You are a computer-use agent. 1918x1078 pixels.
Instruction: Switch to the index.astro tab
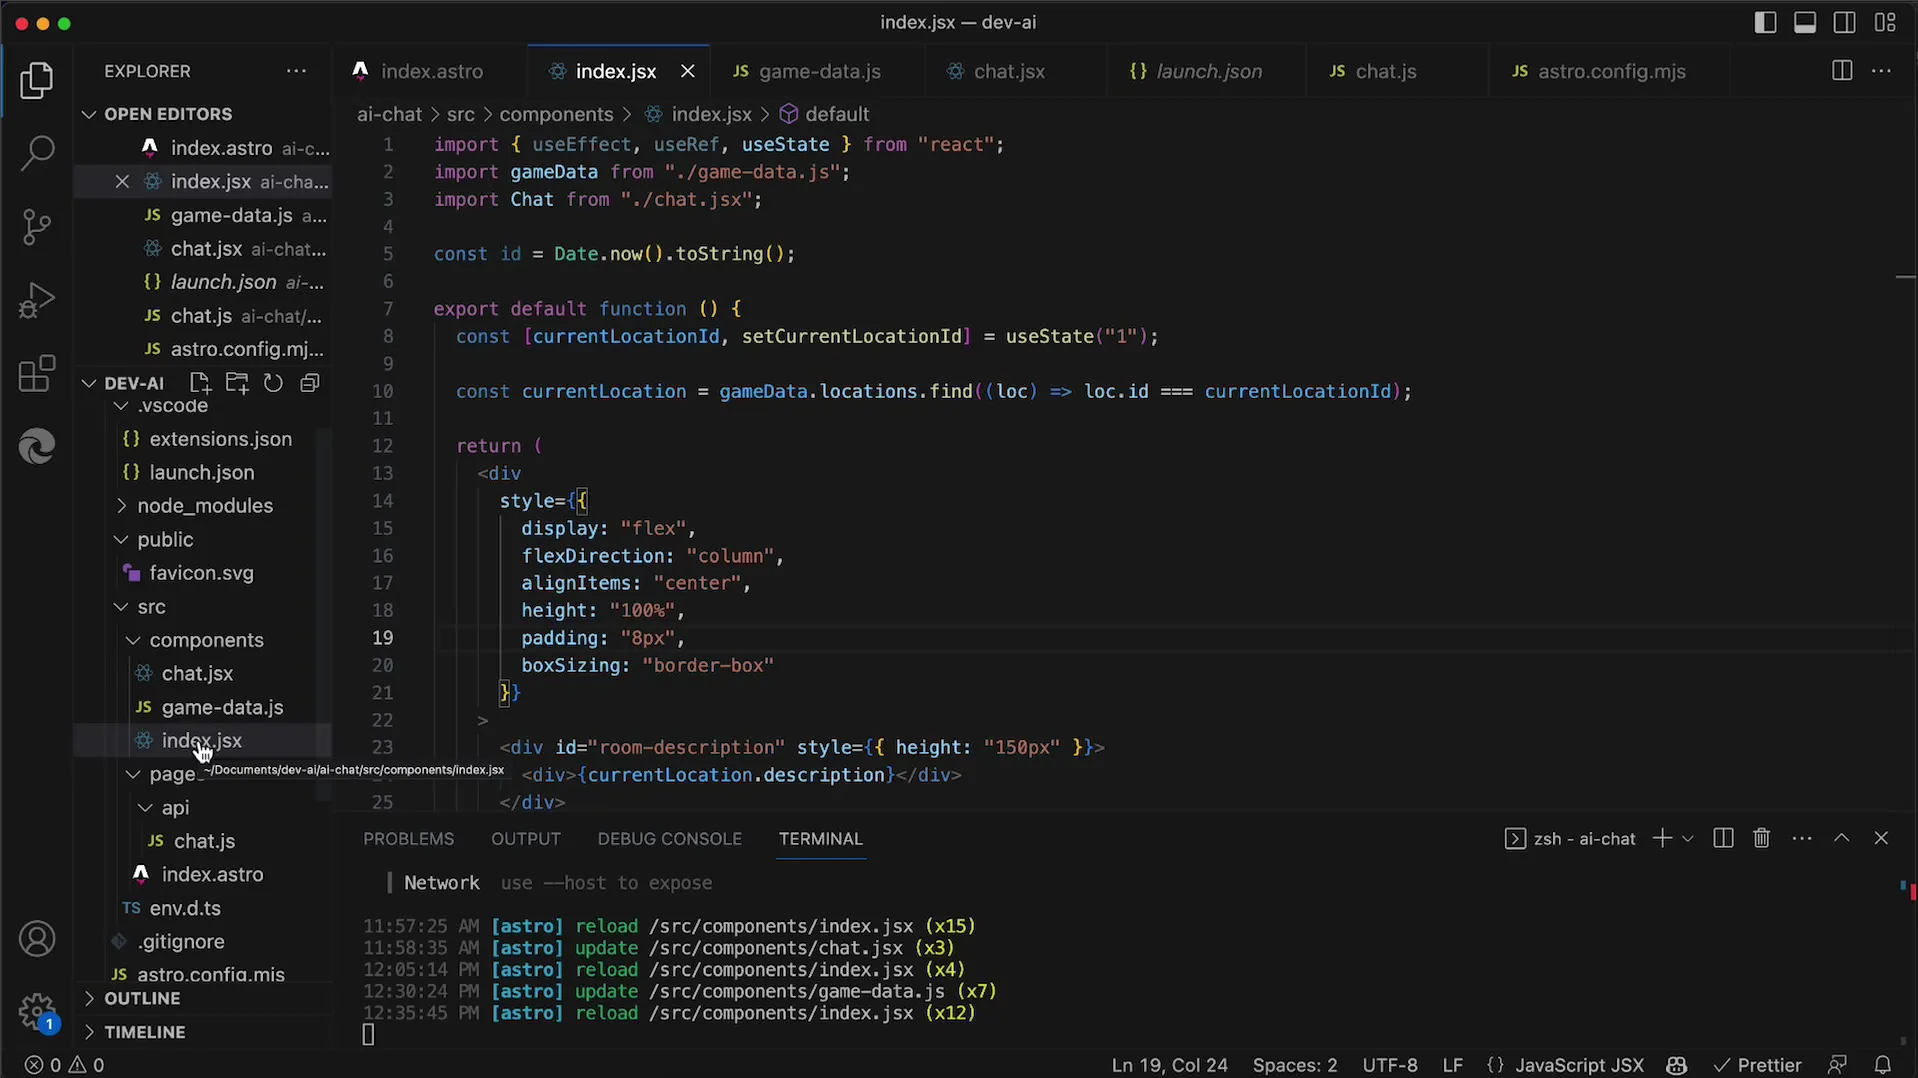pos(430,71)
